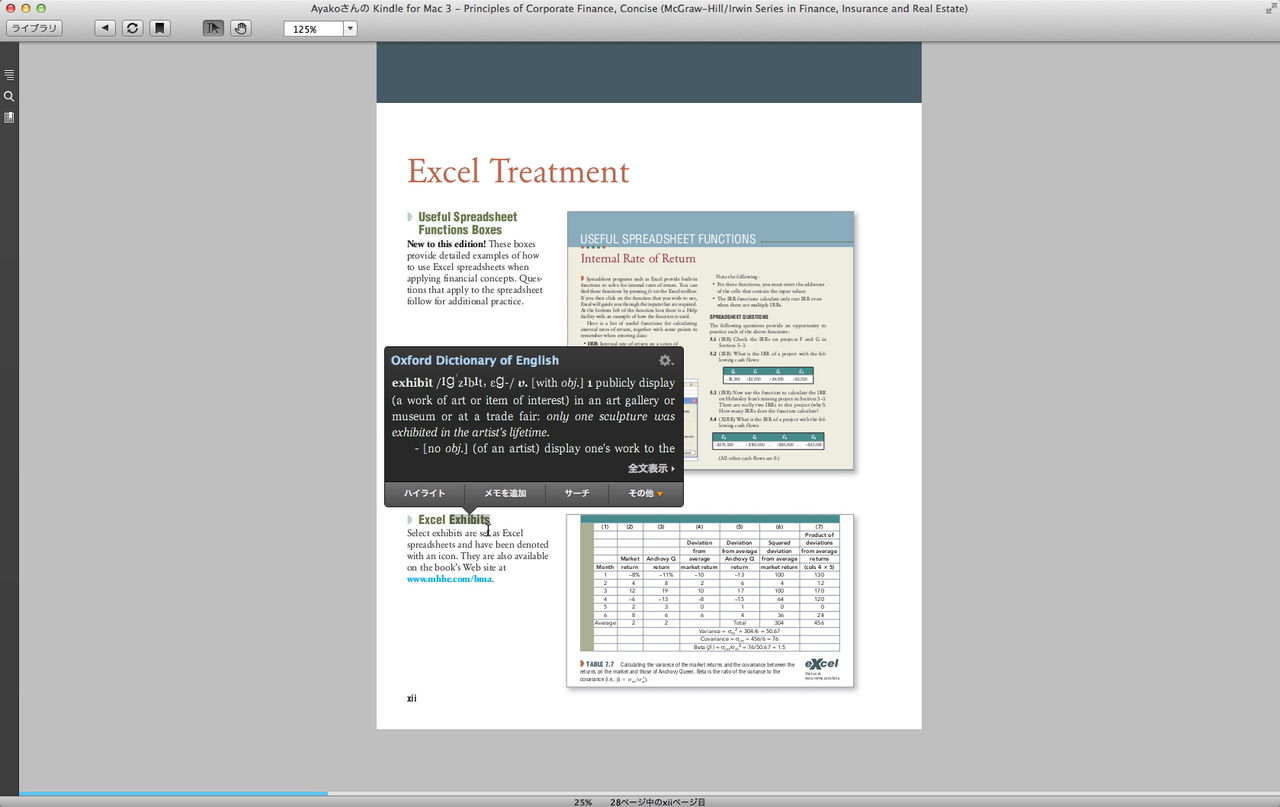
Task: Click the Excel Treatment heading
Action: (x=518, y=172)
